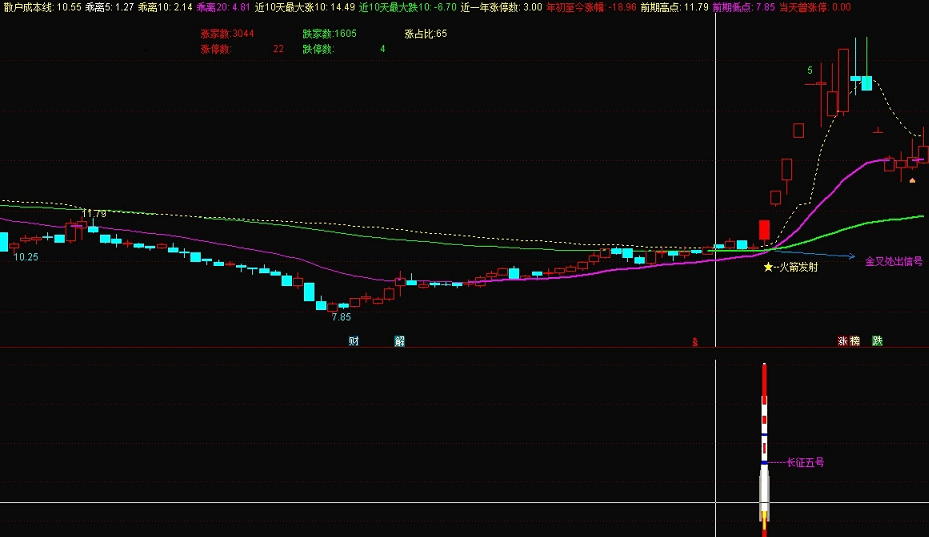This screenshot has width=929, height=537.
Task: Click the 涨 marker icon
Action: (x=842, y=341)
